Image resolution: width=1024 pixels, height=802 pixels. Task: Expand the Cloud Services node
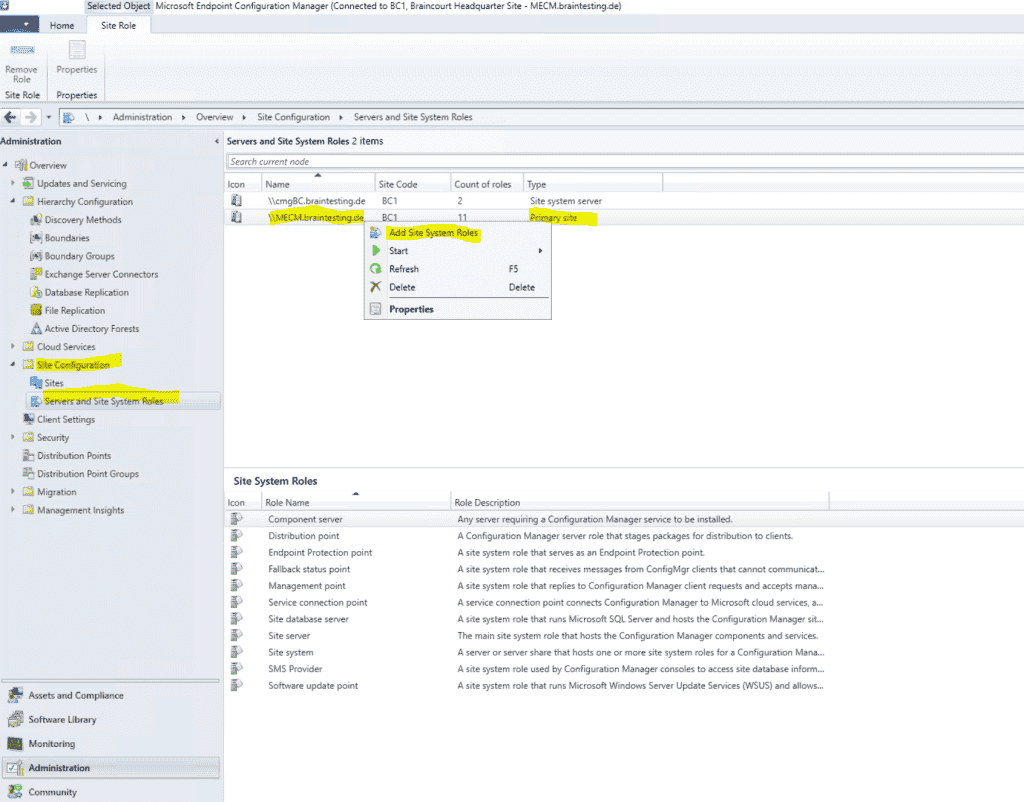14,346
